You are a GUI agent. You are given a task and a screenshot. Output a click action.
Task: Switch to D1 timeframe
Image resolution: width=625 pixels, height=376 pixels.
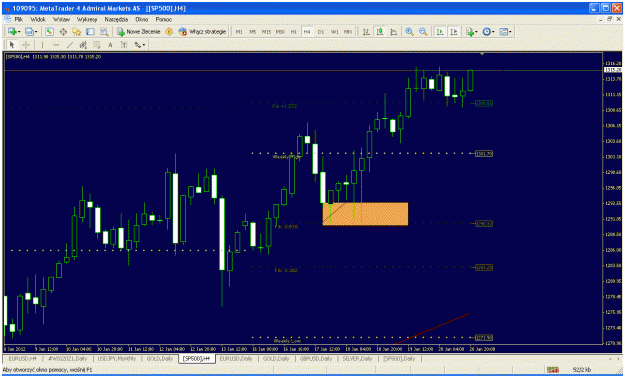[321, 32]
